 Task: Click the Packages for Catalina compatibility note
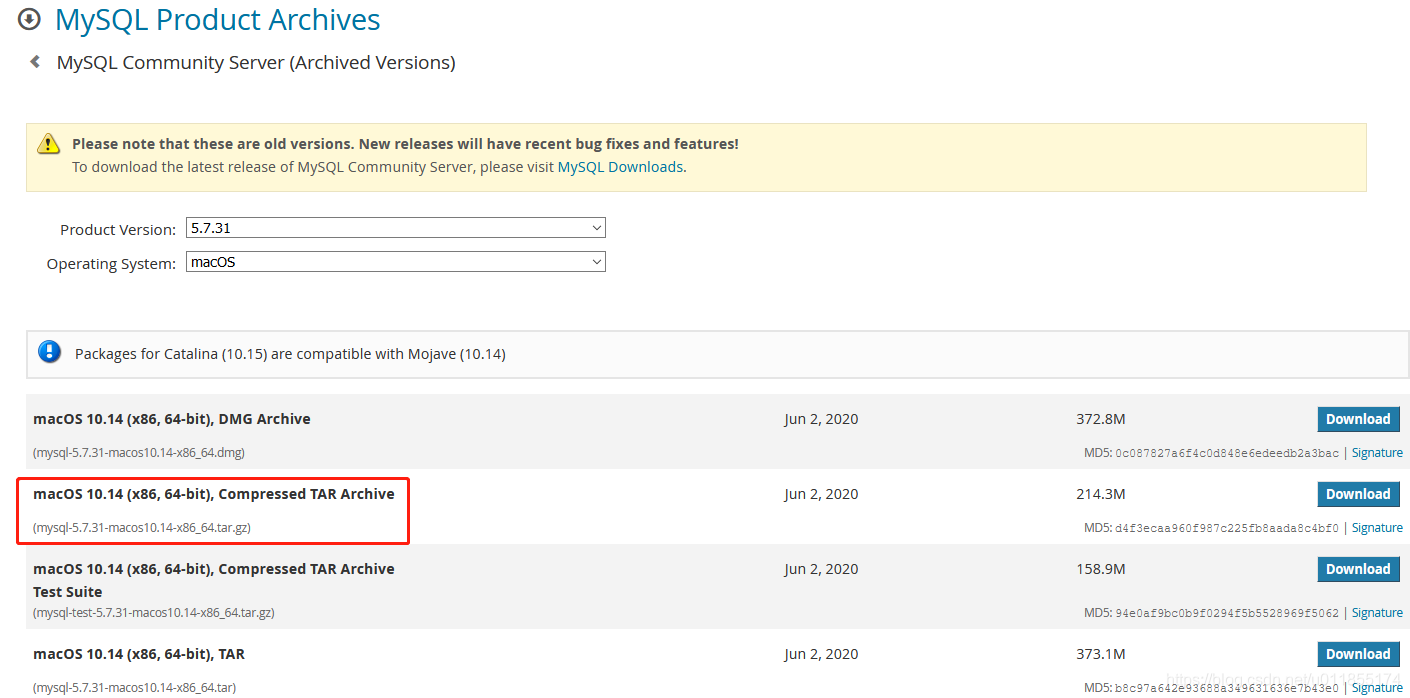(x=290, y=354)
